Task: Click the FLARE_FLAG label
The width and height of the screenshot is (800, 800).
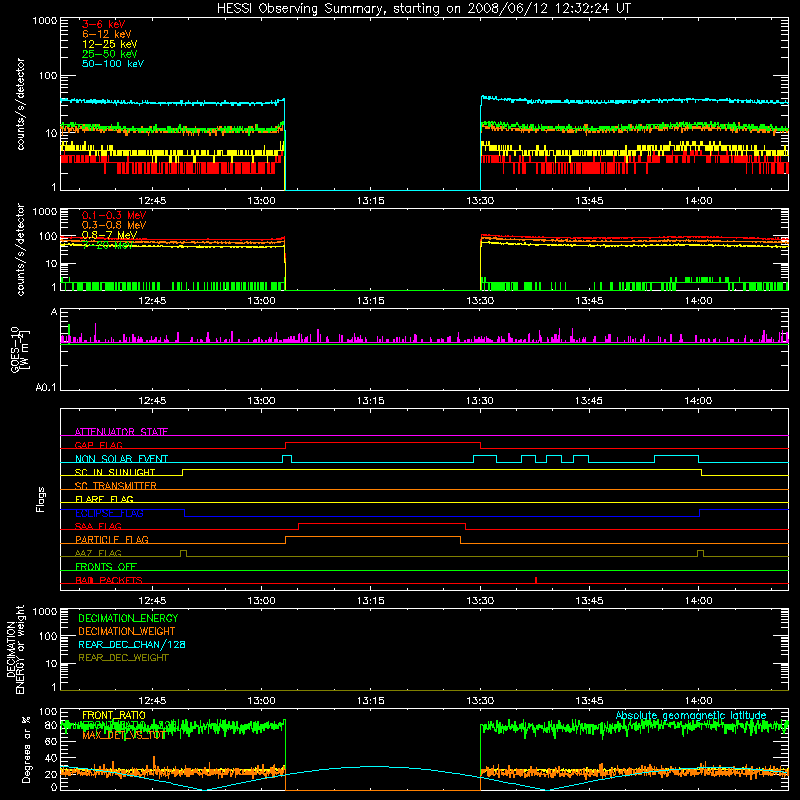Action: pos(104,499)
